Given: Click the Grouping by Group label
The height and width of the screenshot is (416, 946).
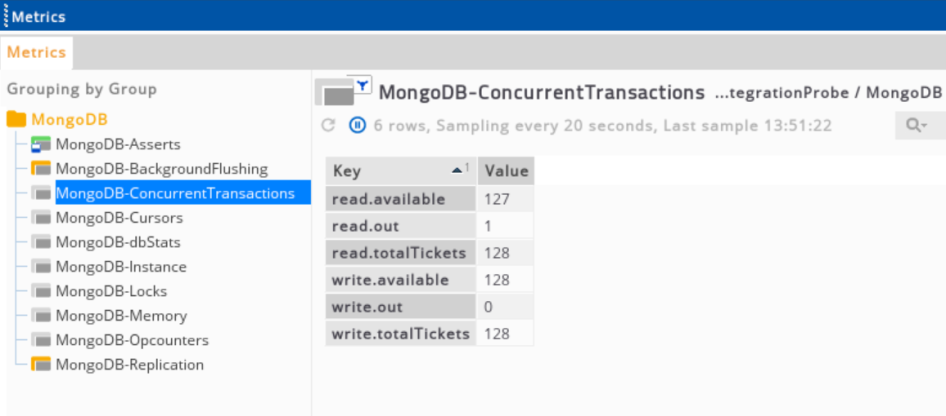Looking at the screenshot, I should click(x=81, y=89).
